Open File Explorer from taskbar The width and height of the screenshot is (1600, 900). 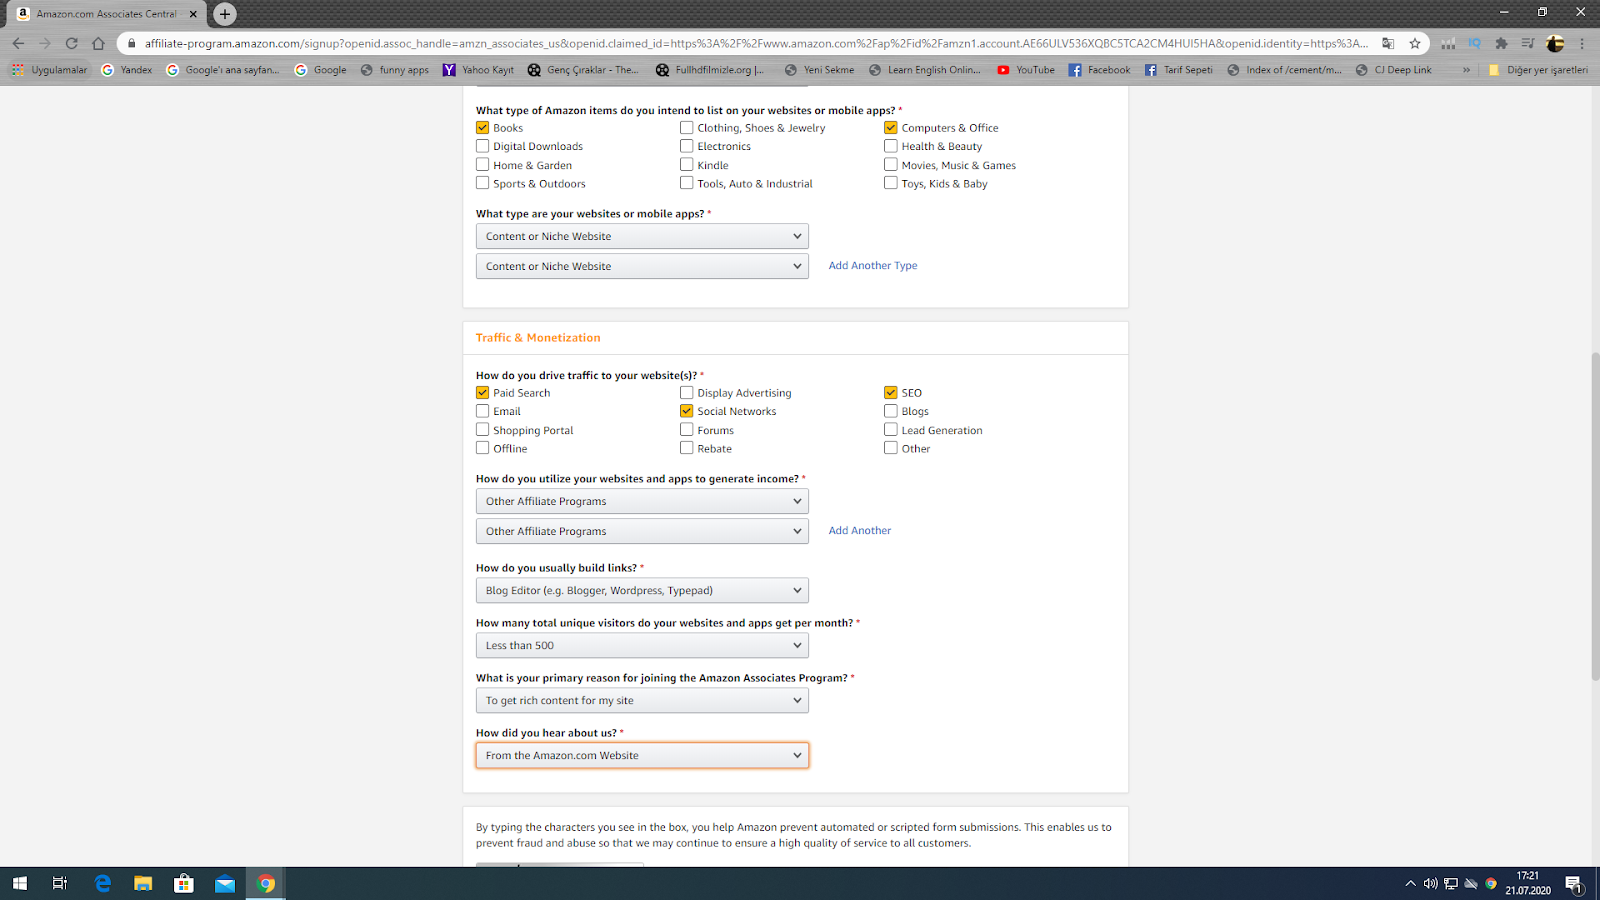pyautogui.click(x=143, y=883)
